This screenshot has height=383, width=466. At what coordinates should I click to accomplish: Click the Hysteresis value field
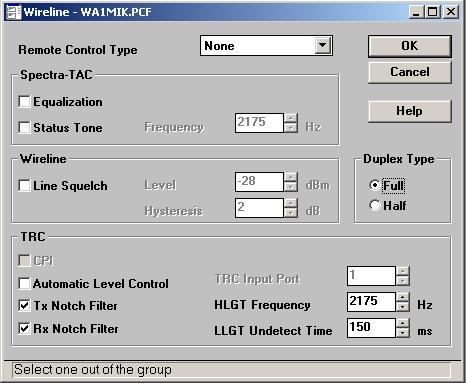coord(259,208)
